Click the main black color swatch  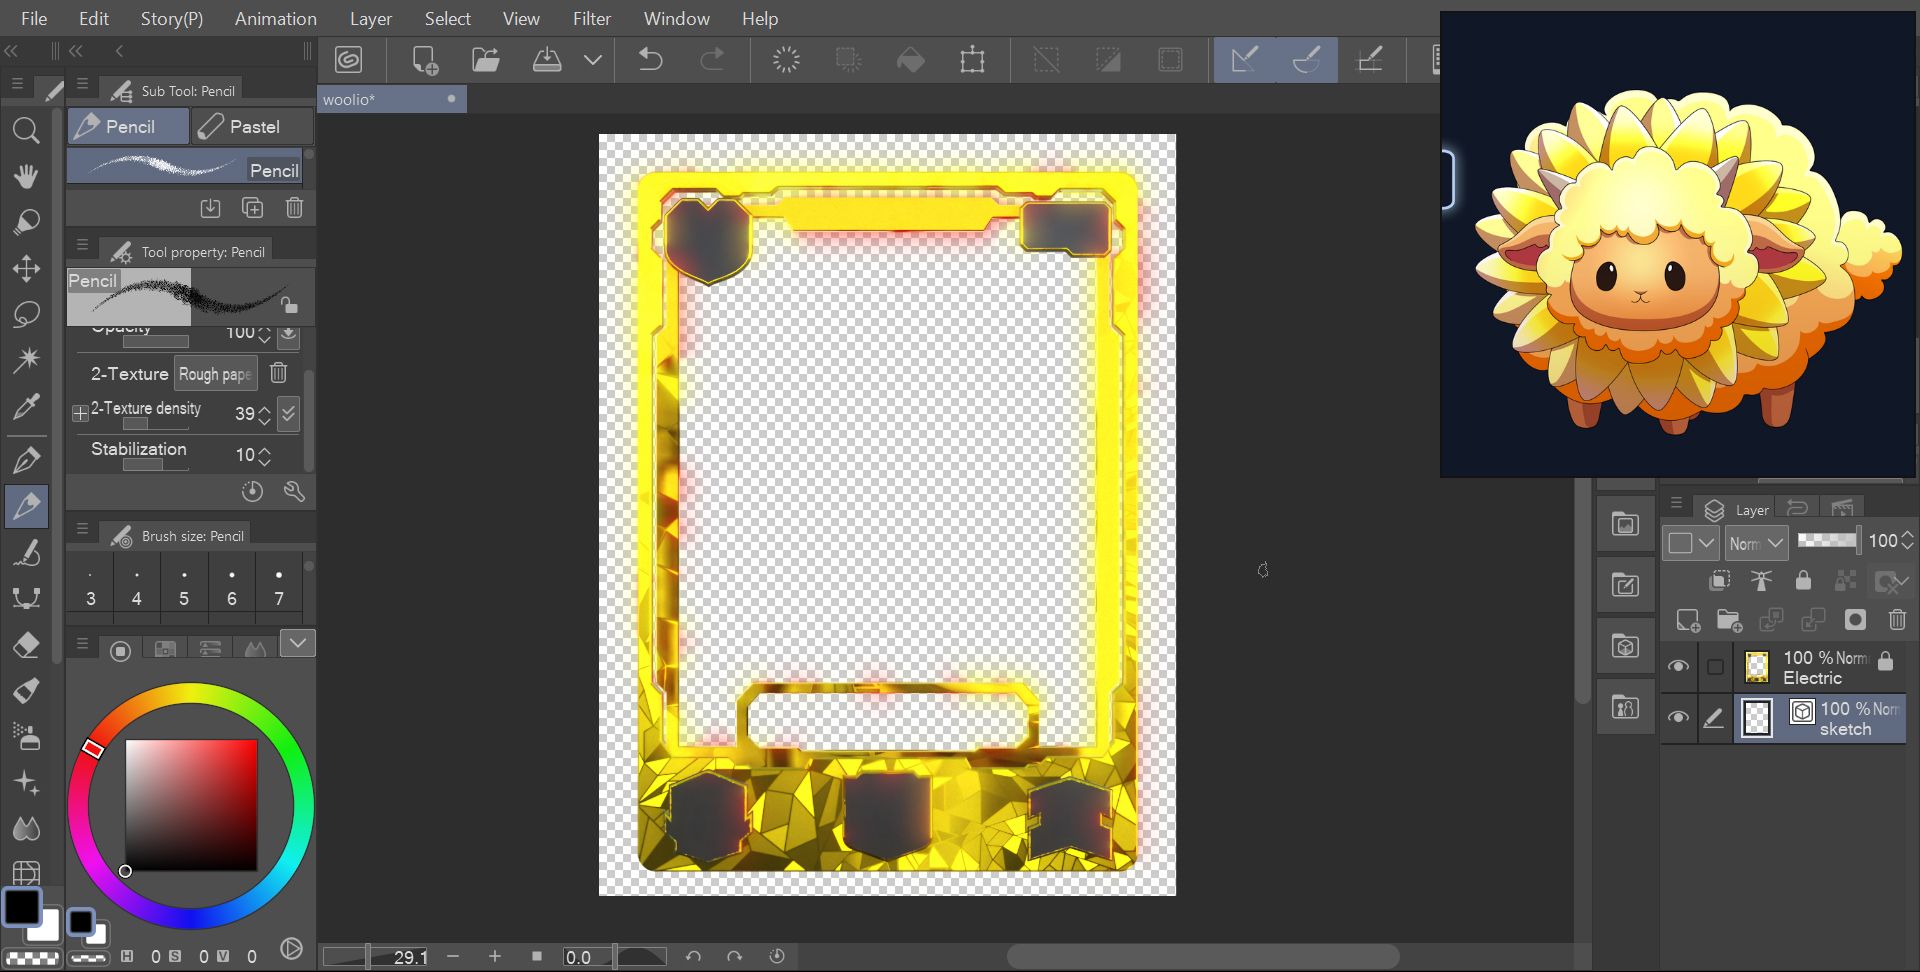coord(22,907)
